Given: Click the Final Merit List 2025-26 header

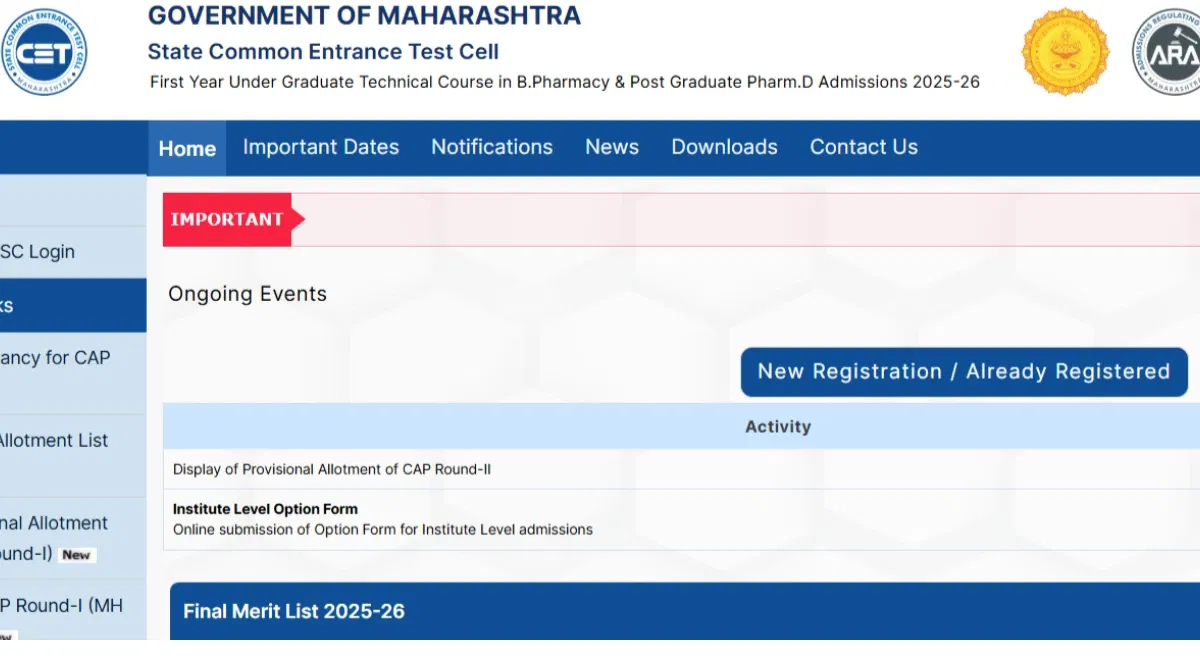Looking at the screenshot, I should (294, 611).
